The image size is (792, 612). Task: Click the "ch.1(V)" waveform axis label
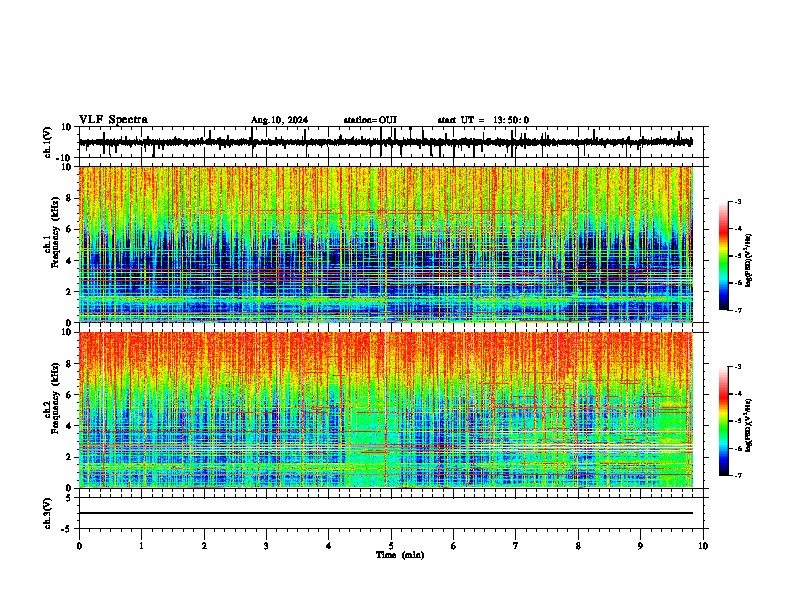[x=48, y=142]
